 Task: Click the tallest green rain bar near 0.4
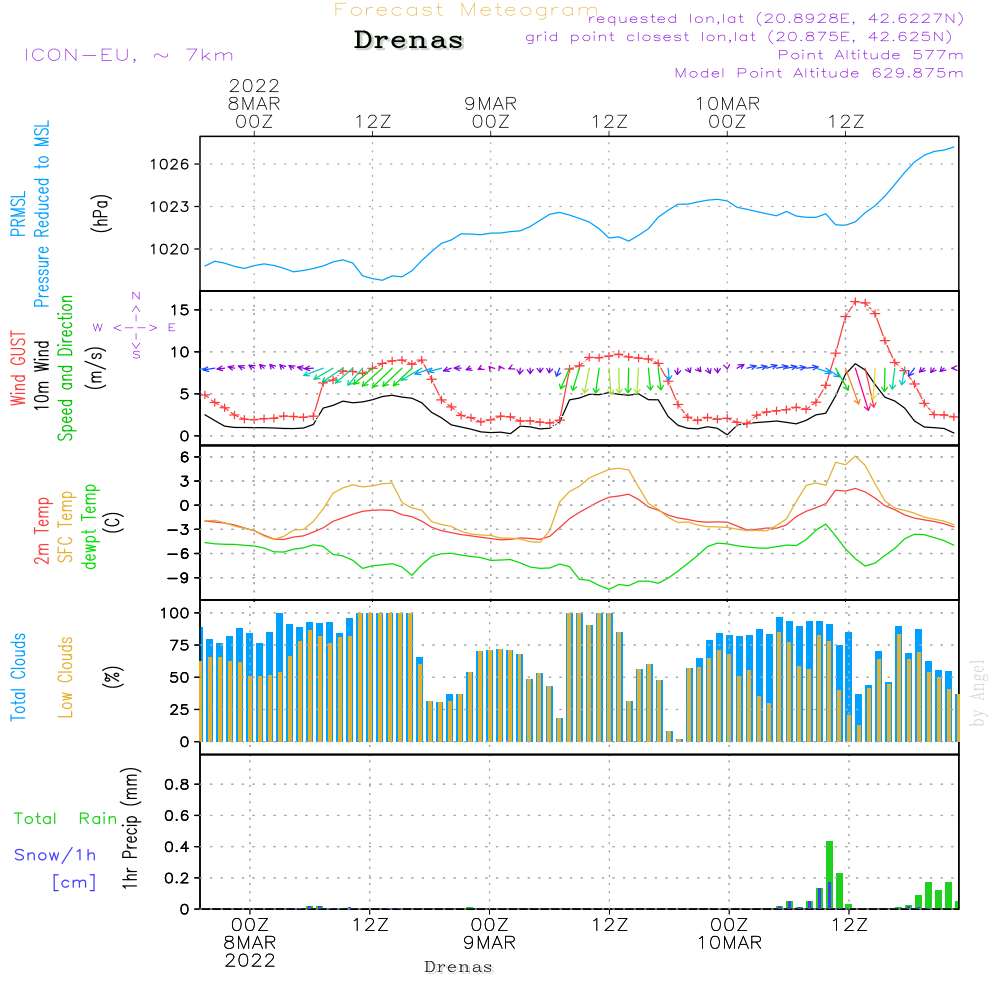point(830,875)
